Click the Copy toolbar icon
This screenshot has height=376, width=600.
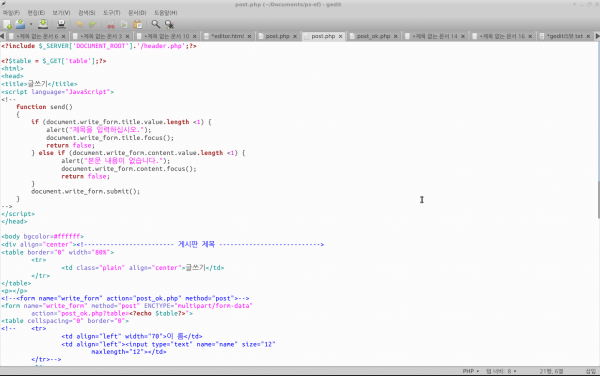124,24
